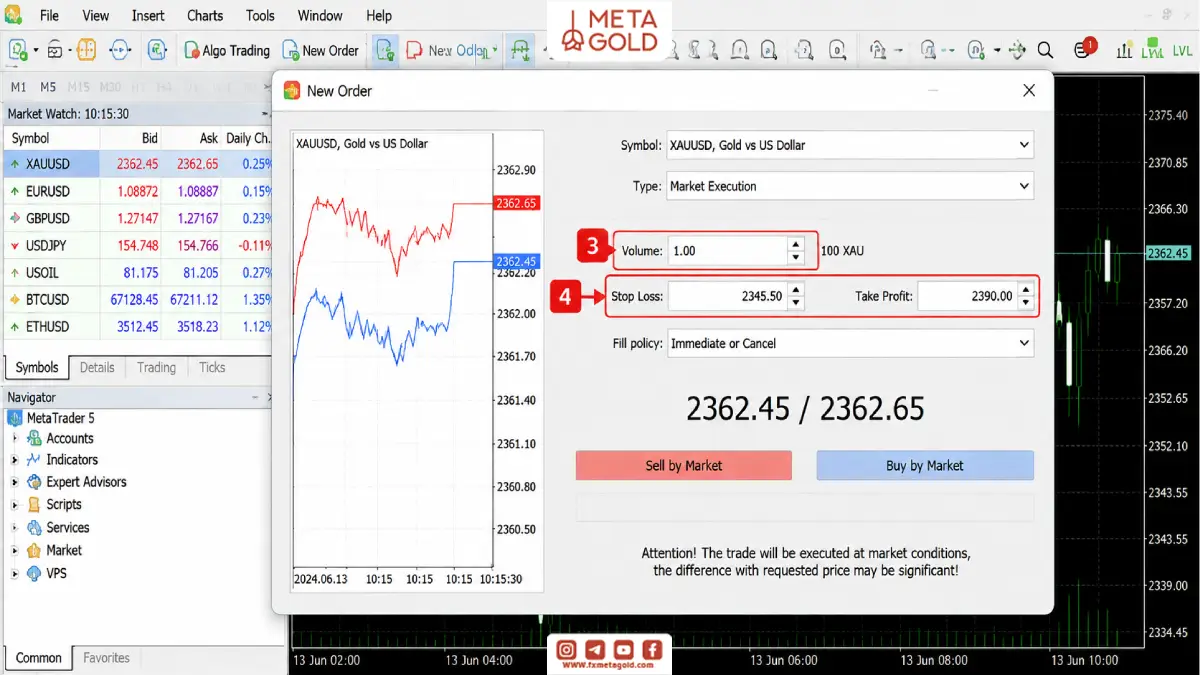Switch to the Details tab in Market Watch
The height and width of the screenshot is (675, 1200).
click(97, 368)
